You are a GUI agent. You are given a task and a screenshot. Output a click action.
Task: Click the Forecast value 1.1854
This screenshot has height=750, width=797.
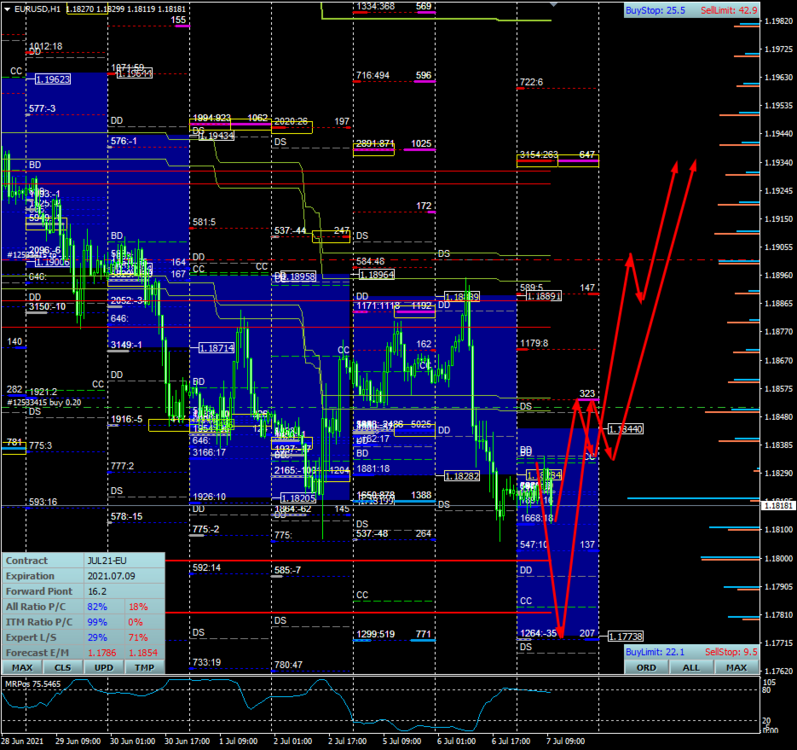[143, 652]
